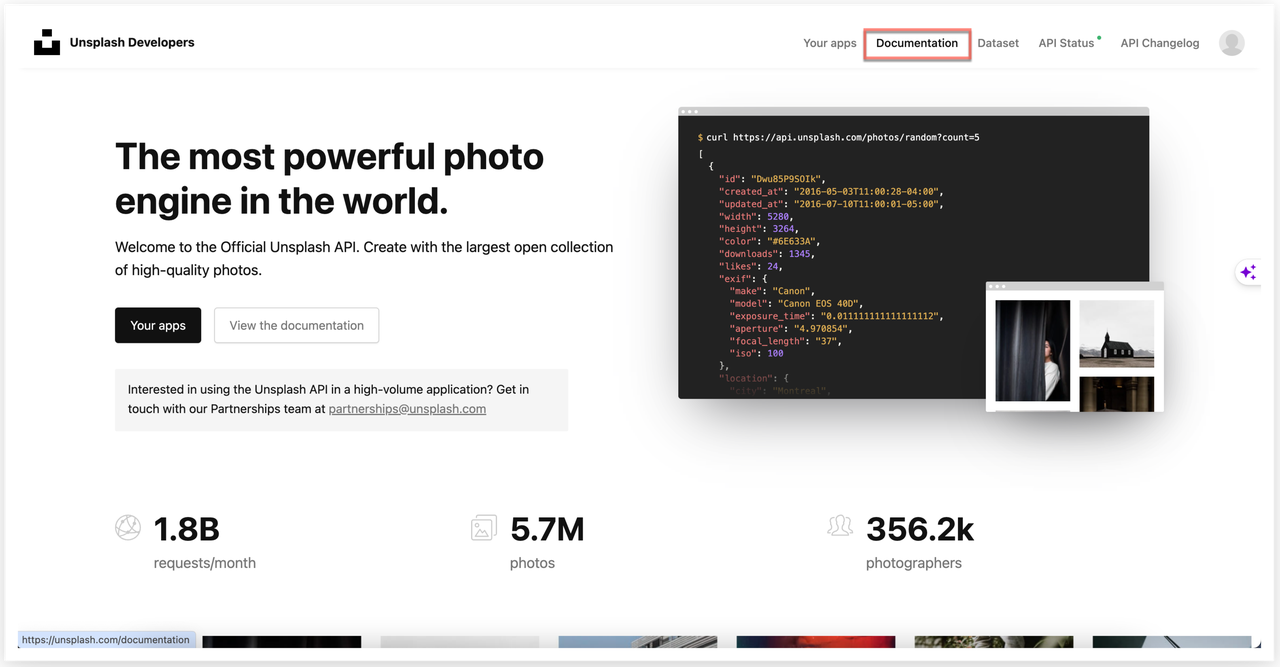Screen dimensions: 1280x667
Task: Click the photographers label
Action: pos(914,563)
